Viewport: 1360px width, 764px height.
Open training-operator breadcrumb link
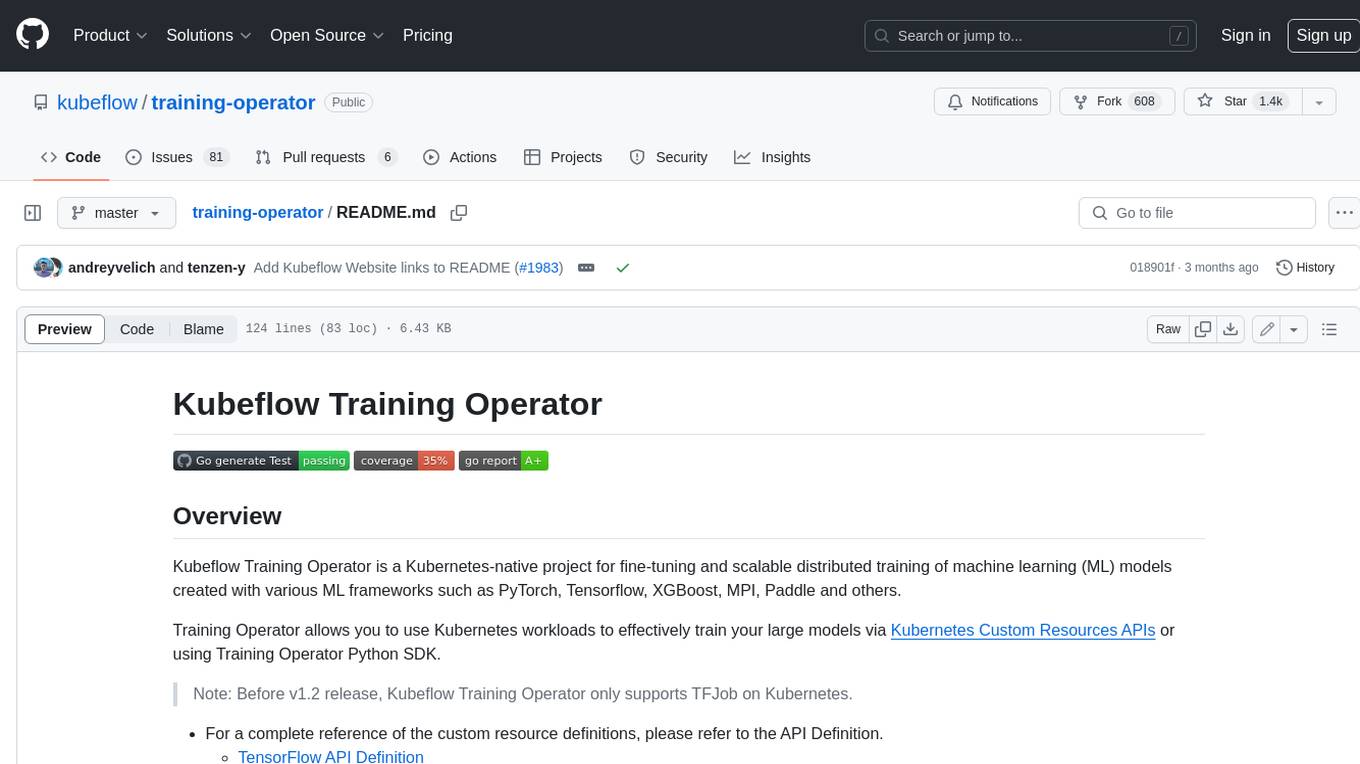point(257,212)
